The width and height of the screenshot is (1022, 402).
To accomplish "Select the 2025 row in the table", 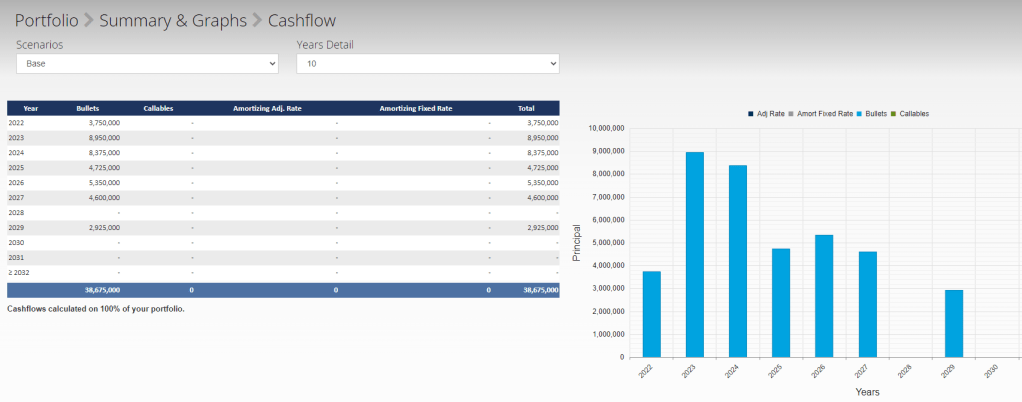I will click(x=283, y=168).
